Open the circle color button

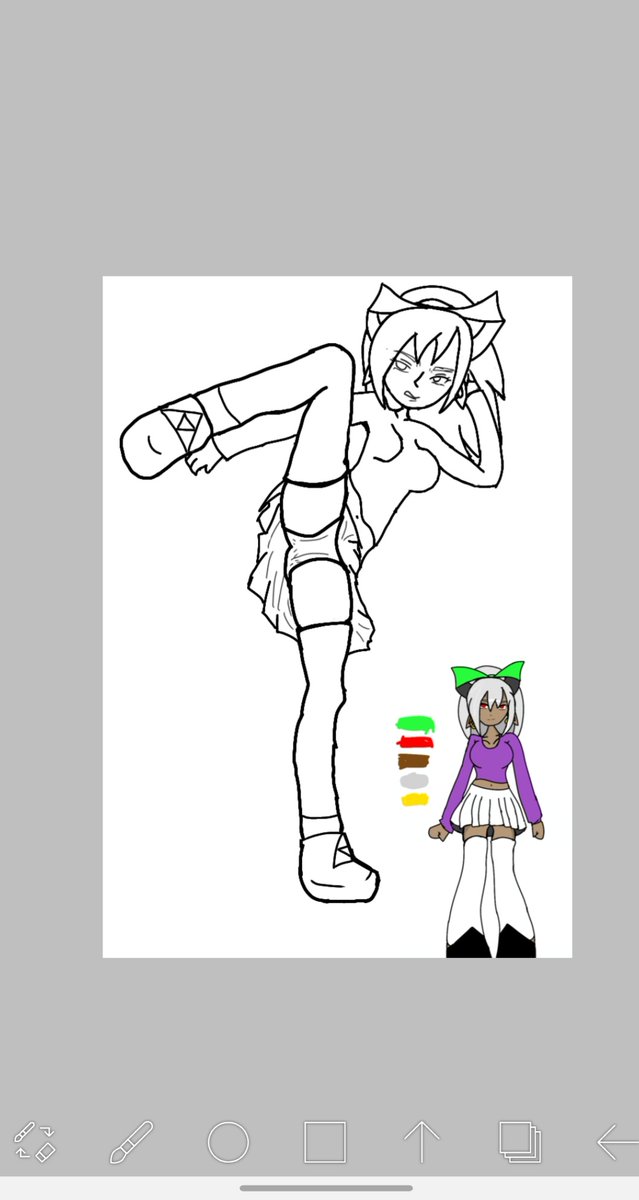point(228,1142)
